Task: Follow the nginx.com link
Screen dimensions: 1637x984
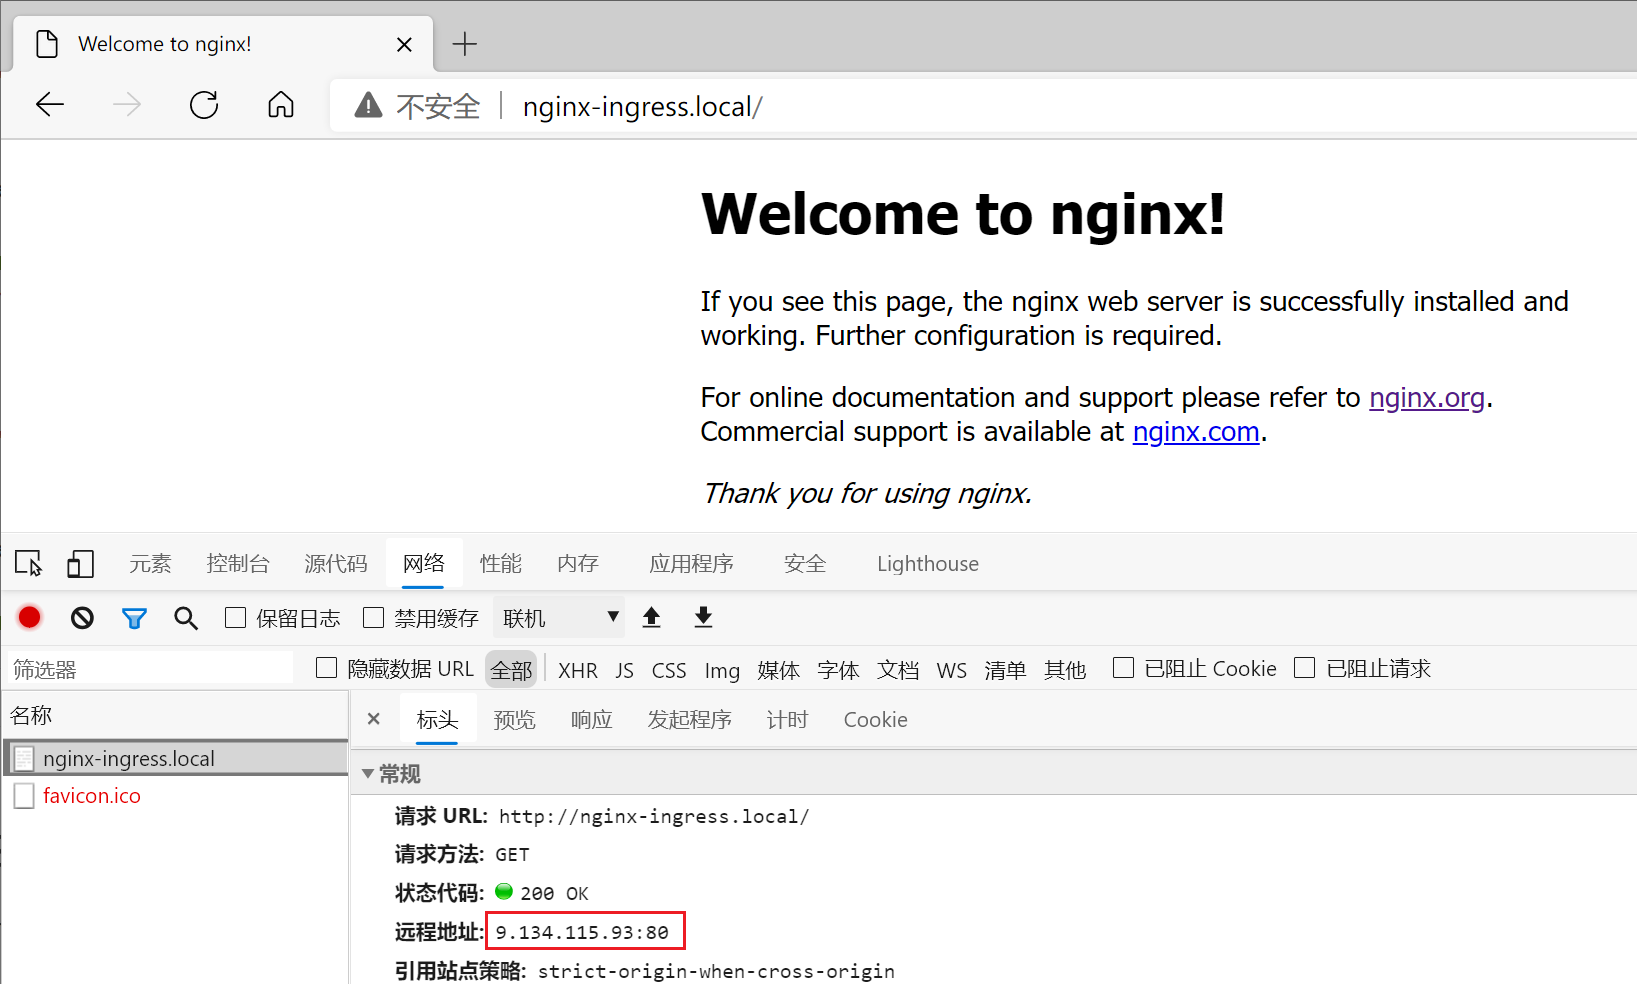Action: pos(1196,432)
